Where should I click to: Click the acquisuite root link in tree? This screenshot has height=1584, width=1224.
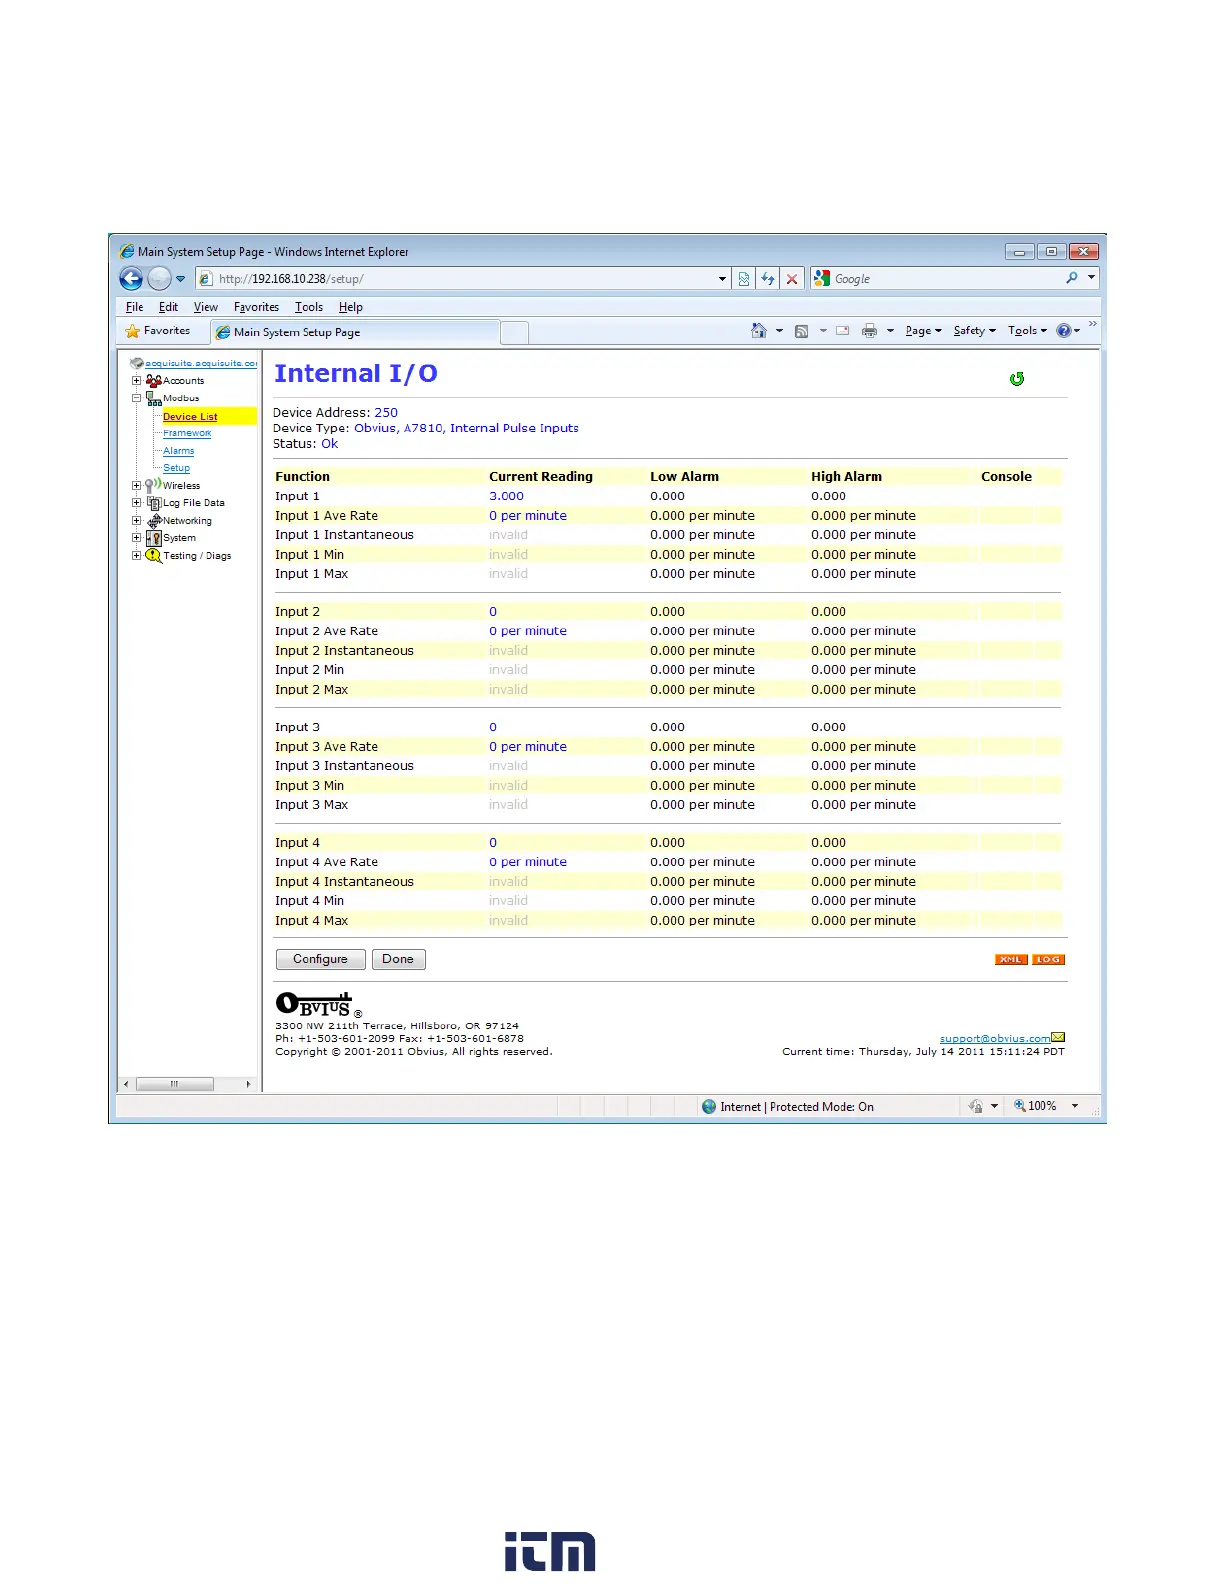pos(201,363)
